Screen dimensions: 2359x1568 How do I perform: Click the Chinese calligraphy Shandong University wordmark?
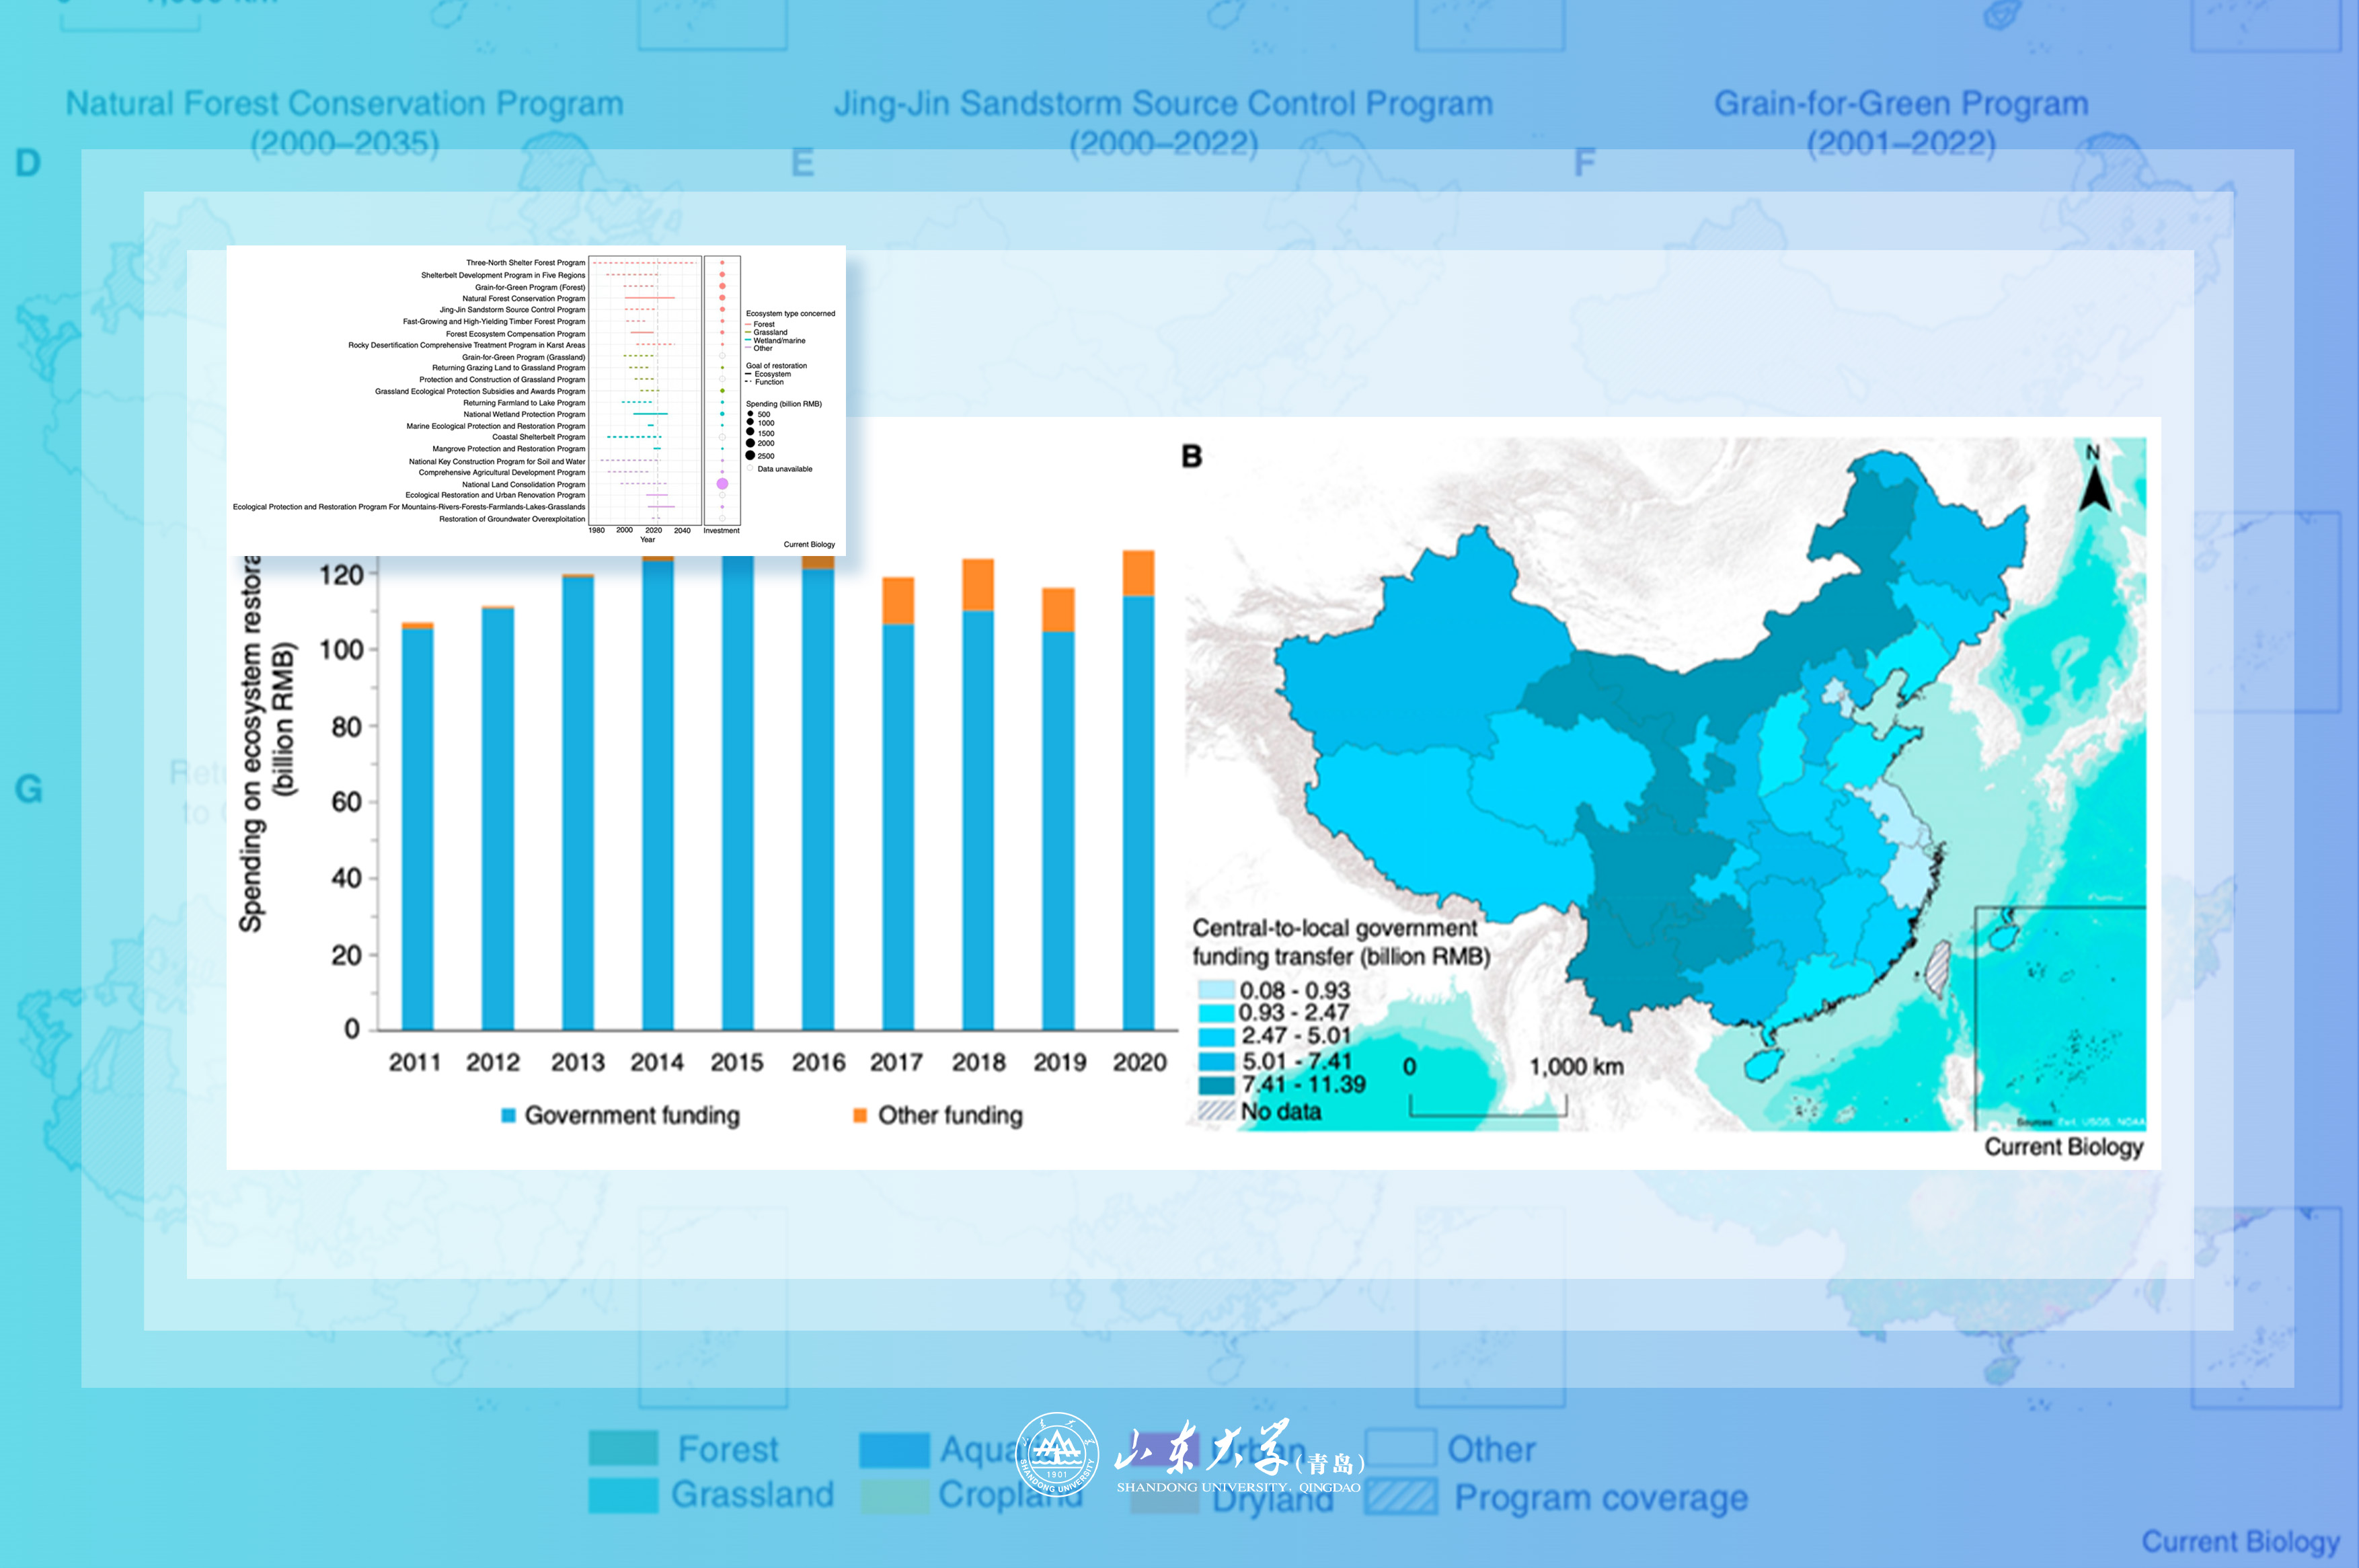pos(1202,1447)
